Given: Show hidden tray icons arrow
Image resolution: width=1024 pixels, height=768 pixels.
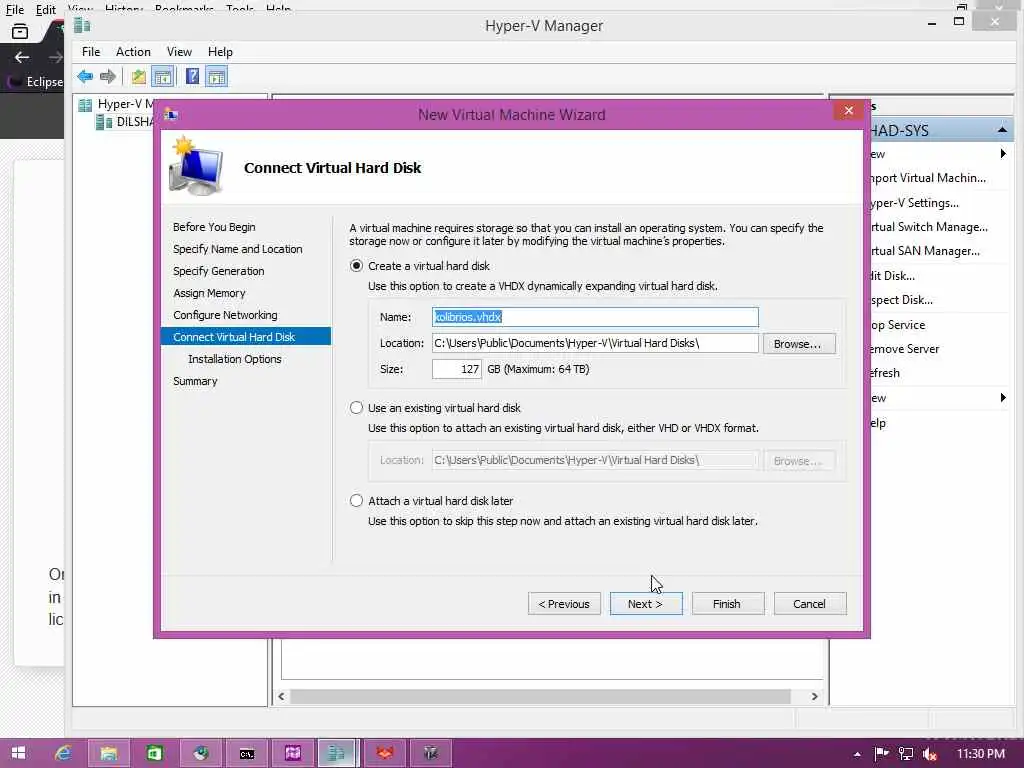Looking at the screenshot, I should pyautogui.click(x=857, y=754).
